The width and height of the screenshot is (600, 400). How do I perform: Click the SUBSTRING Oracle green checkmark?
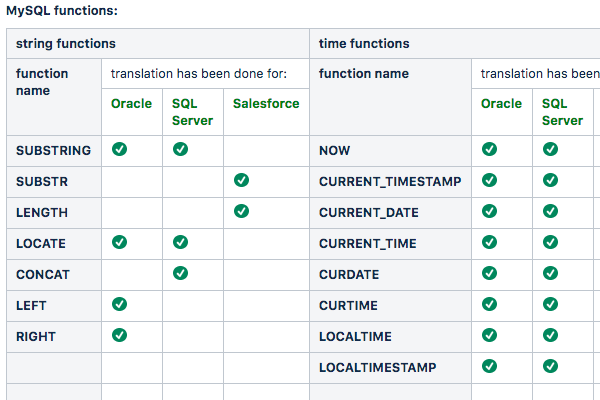119,150
